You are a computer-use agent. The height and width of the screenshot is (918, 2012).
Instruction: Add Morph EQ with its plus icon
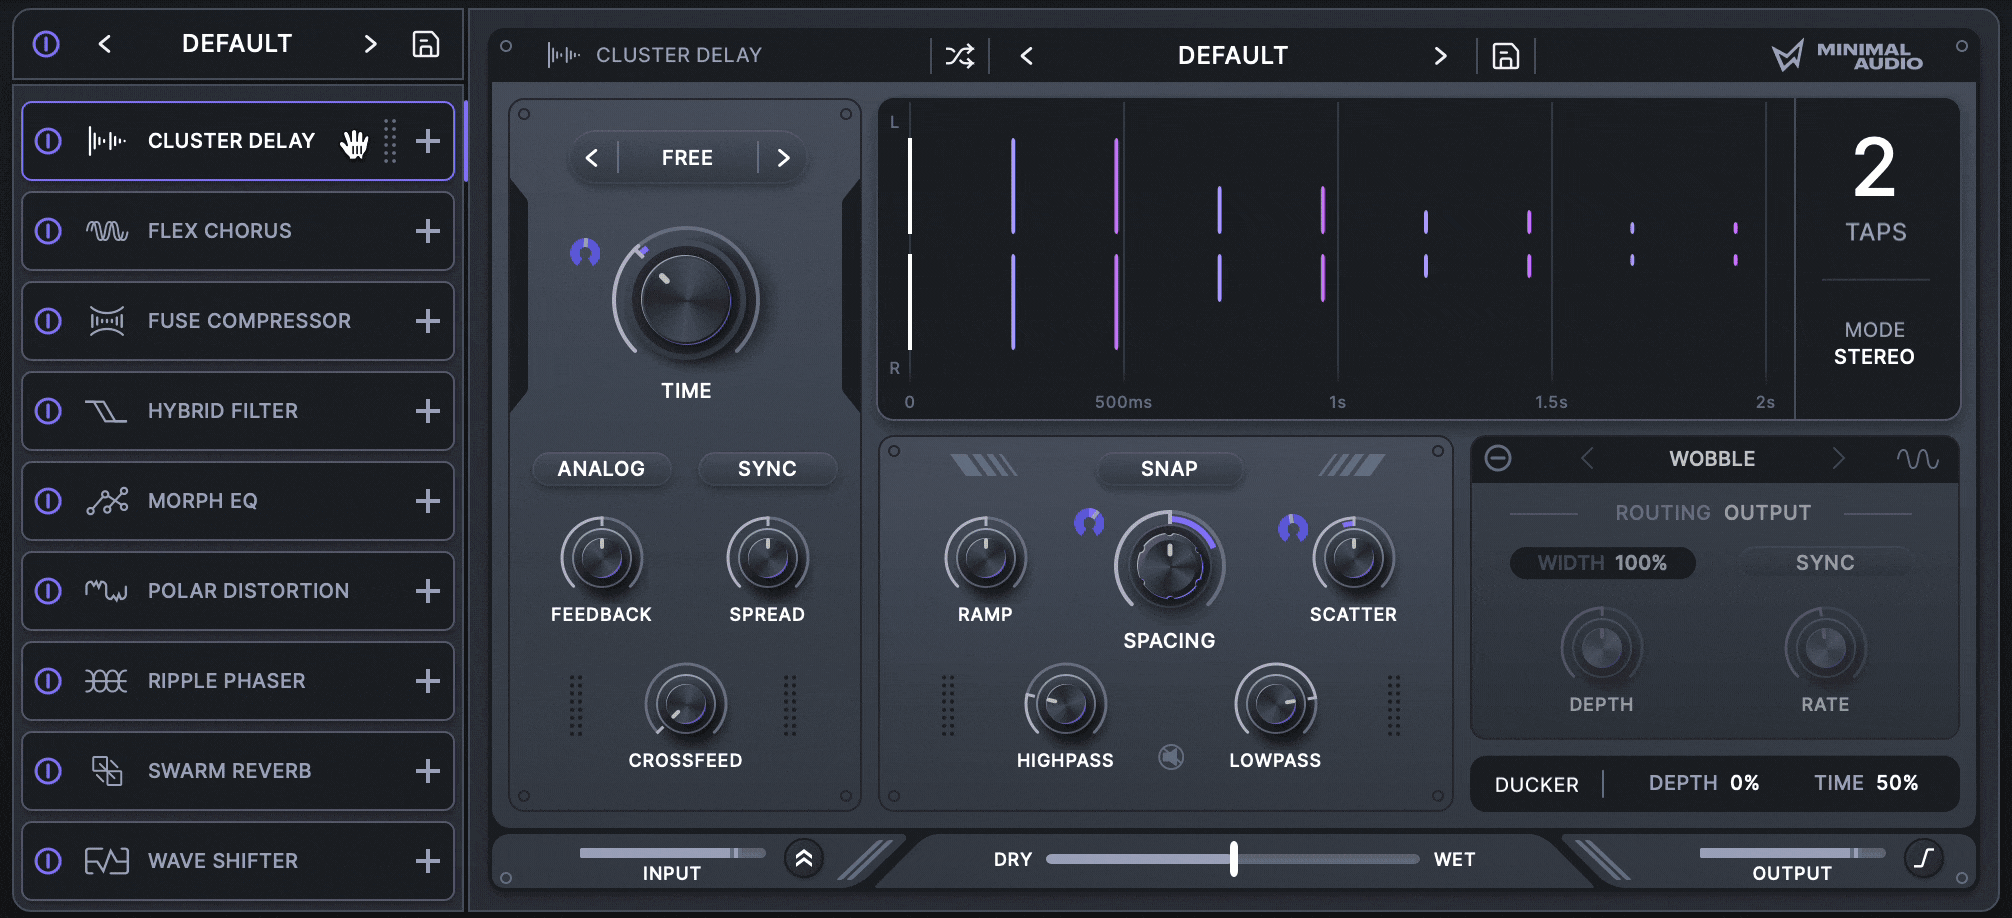pyautogui.click(x=428, y=501)
